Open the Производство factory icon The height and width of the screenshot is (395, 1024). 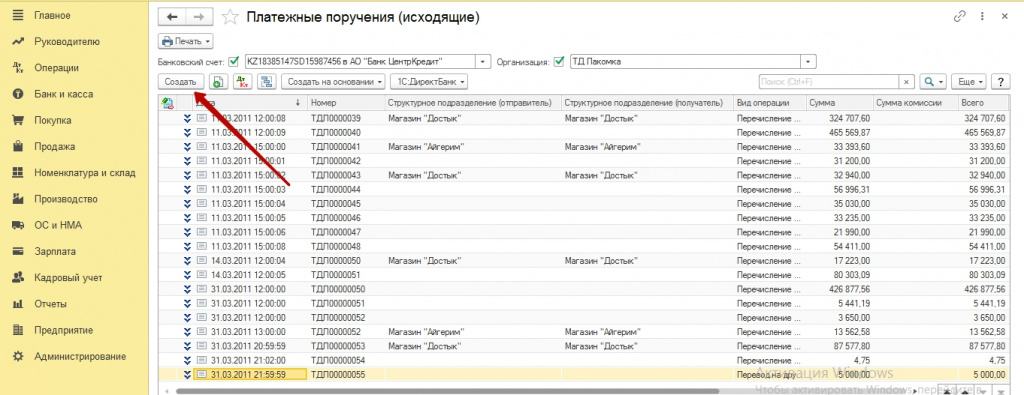[18, 198]
